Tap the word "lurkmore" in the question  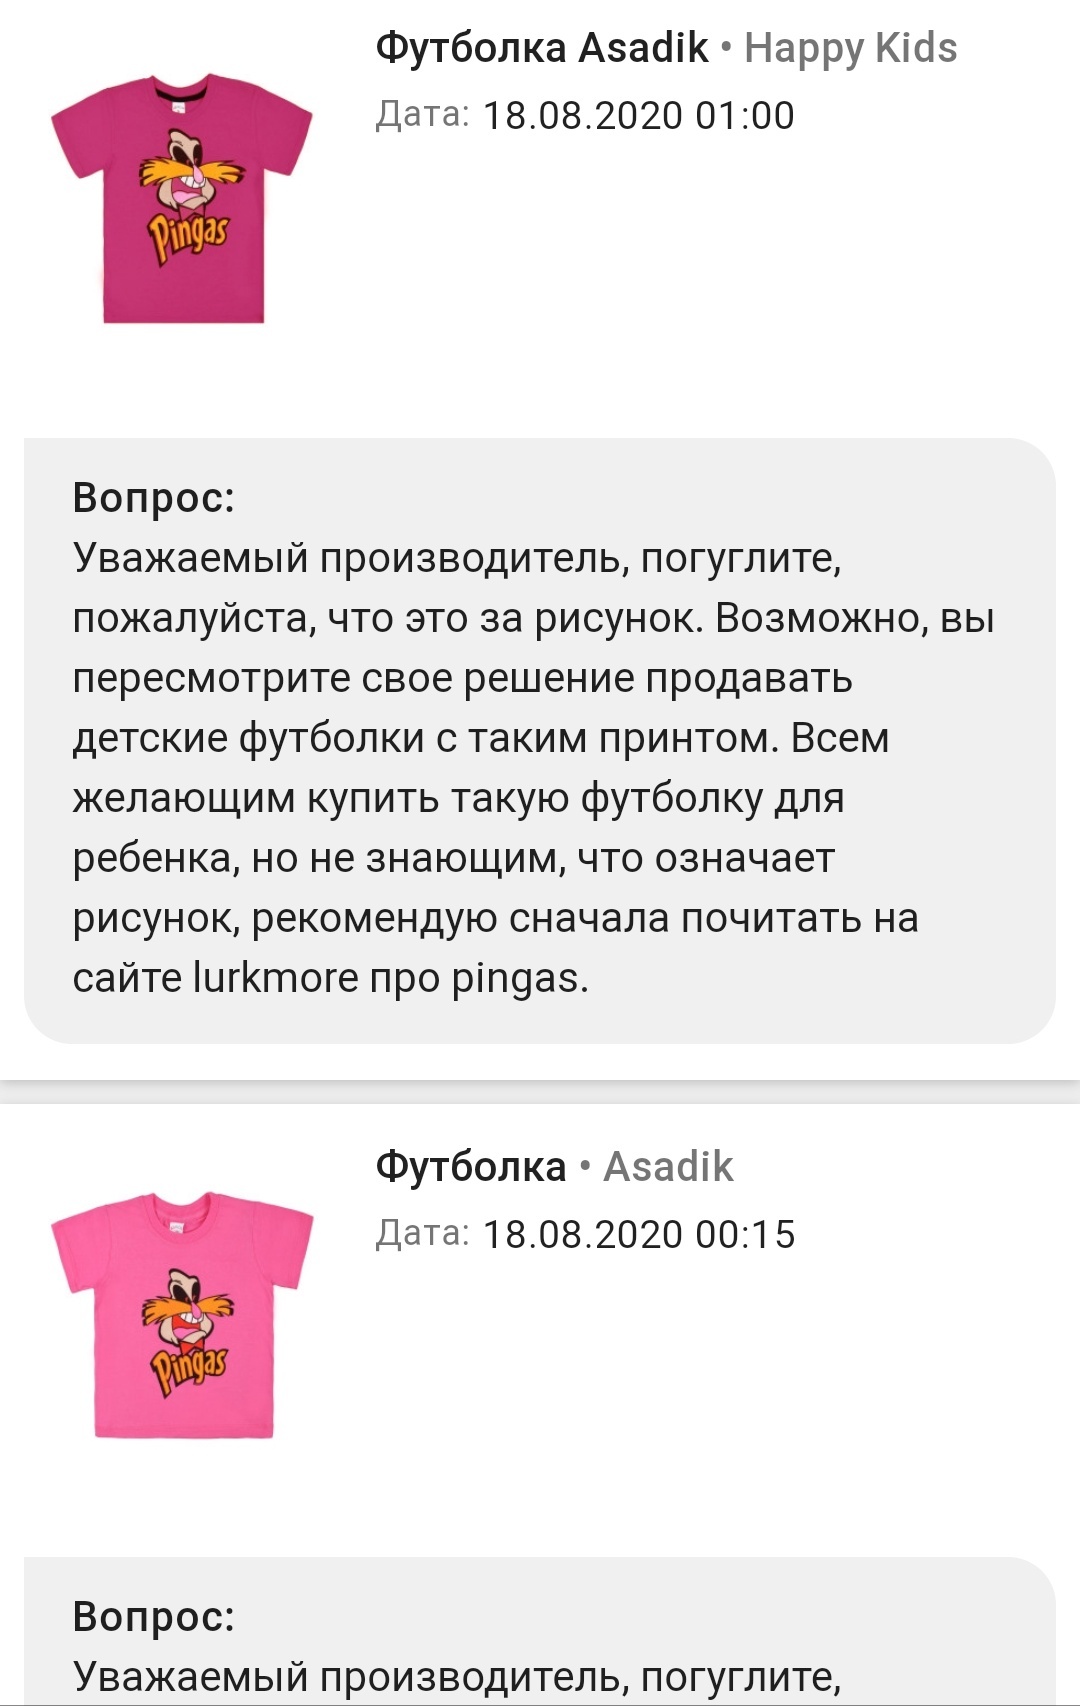[x=275, y=978]
